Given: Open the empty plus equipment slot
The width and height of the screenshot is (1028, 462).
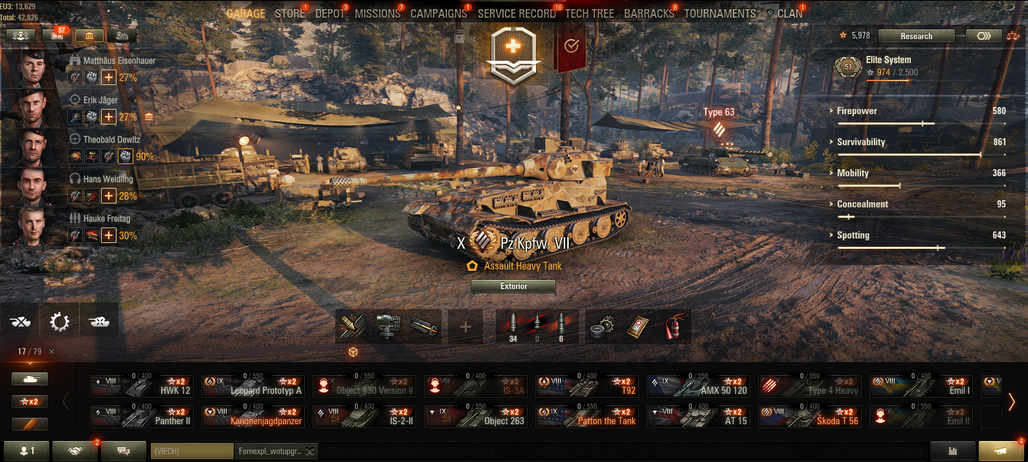Looking at the screenshot, I should click(x=465, y=326).
